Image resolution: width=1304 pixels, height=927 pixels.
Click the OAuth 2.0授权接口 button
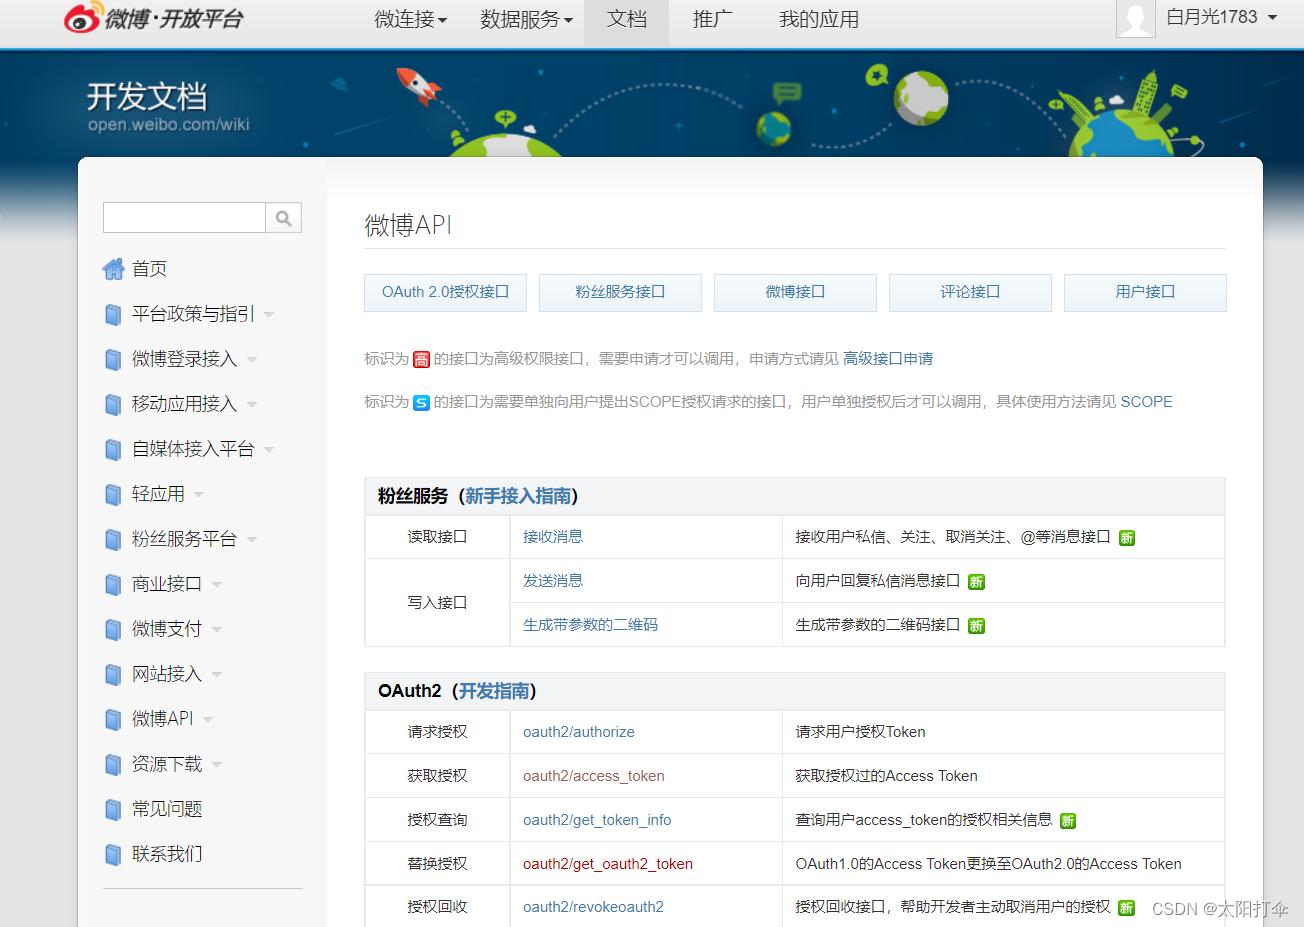click(x=445, y=292)
